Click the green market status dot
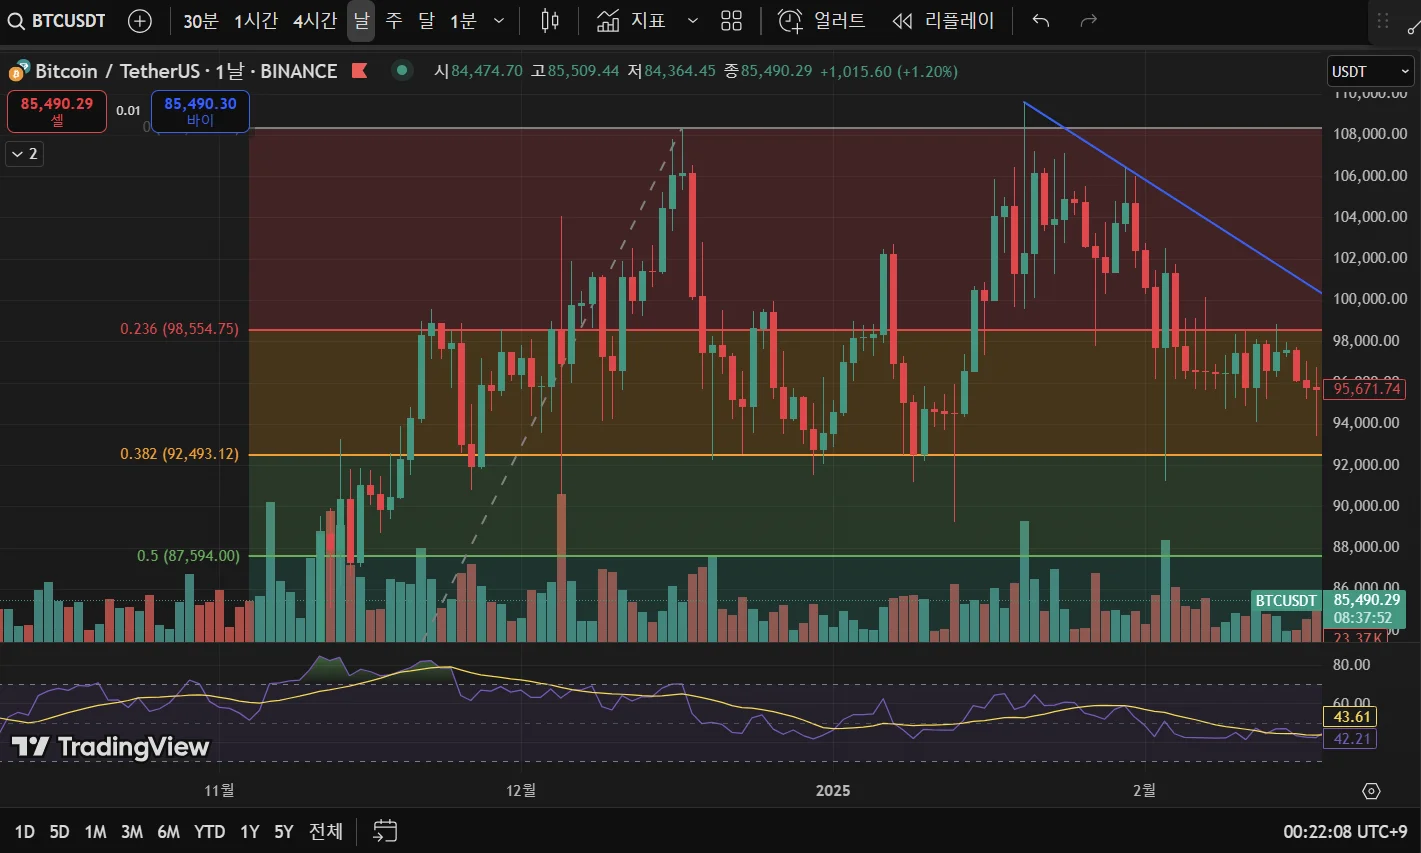This screenshot has width=1421, height=853. click(402, 70)
